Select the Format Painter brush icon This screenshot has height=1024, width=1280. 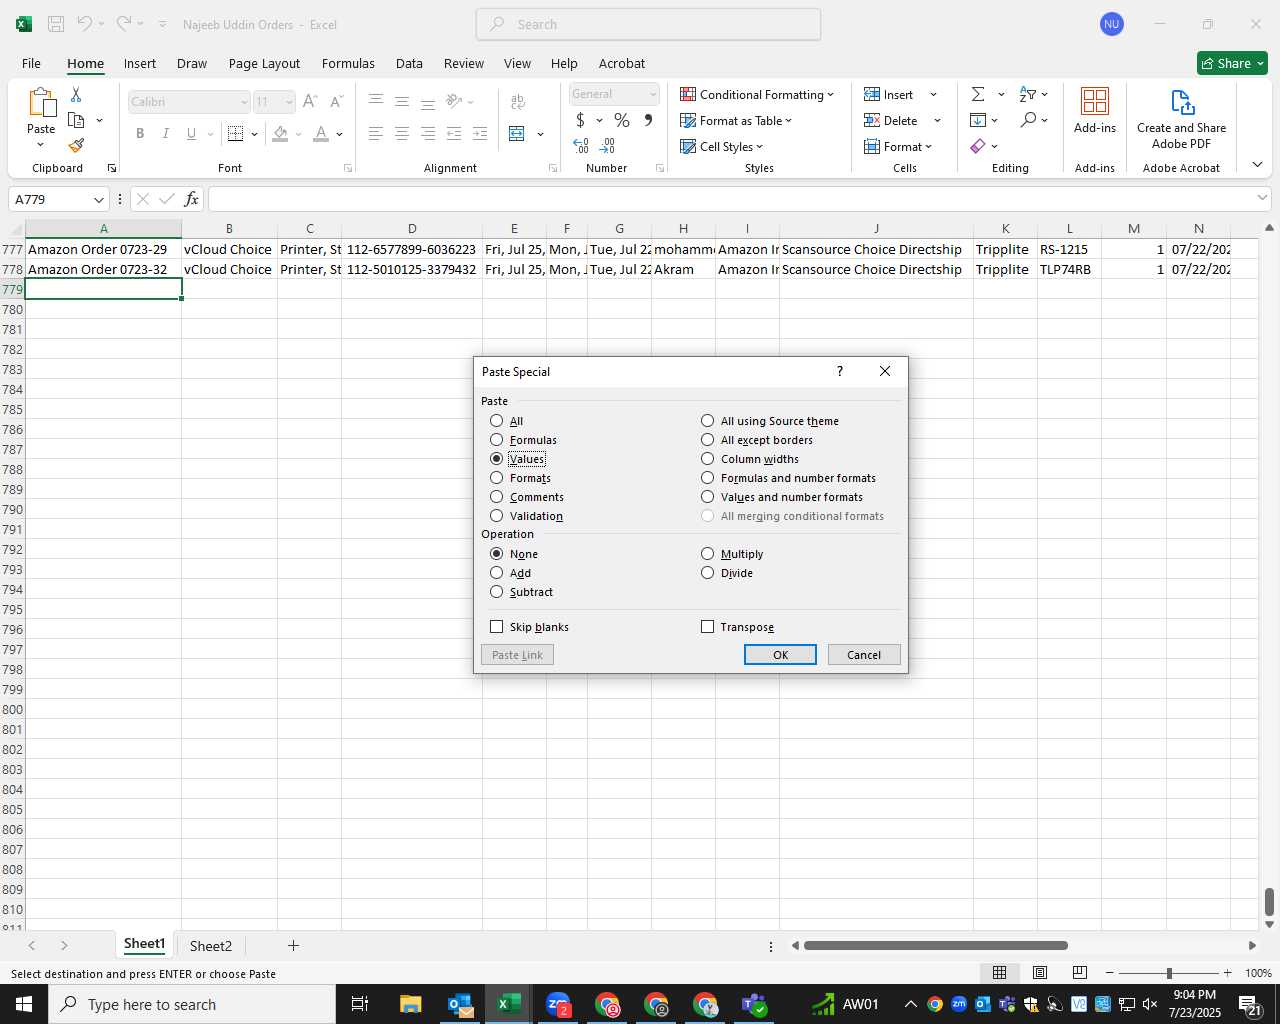point(76,146)
